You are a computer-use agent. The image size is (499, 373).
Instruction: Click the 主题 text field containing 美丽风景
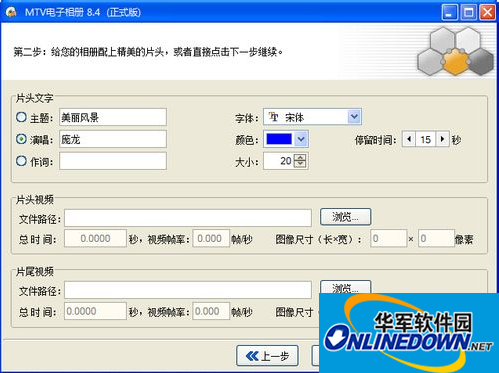pos(113,117)
